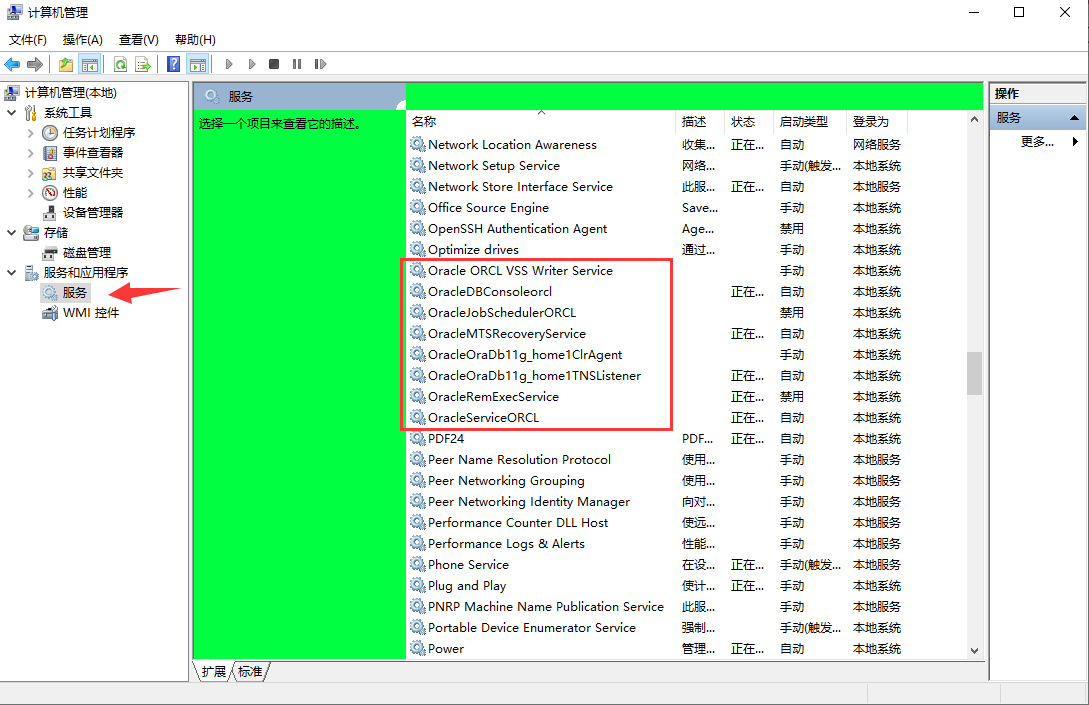This screenshot has height=705, width=1089.
Task: Open Disk Management (磁盘管理) in the tree
Action: click(87, 253)
